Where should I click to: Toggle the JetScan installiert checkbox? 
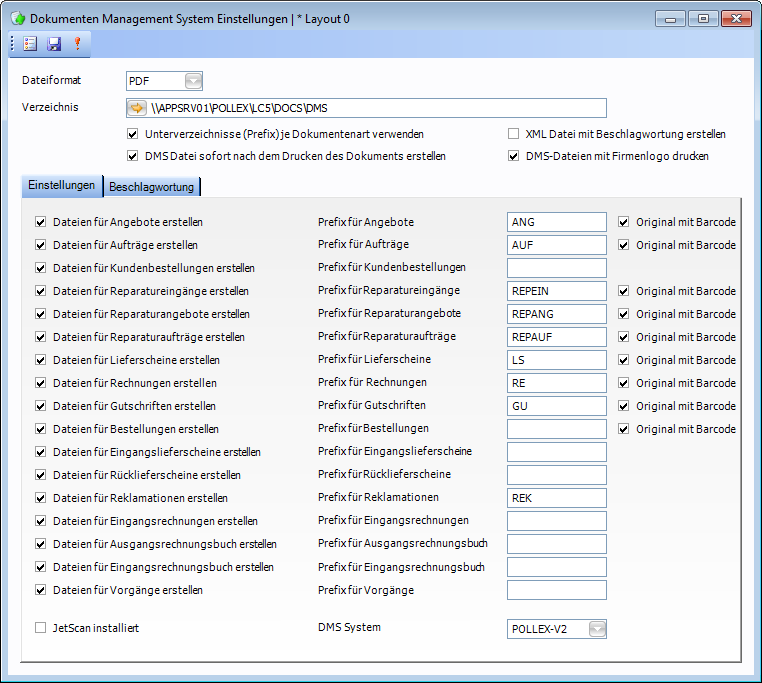[x=41, y=628]
